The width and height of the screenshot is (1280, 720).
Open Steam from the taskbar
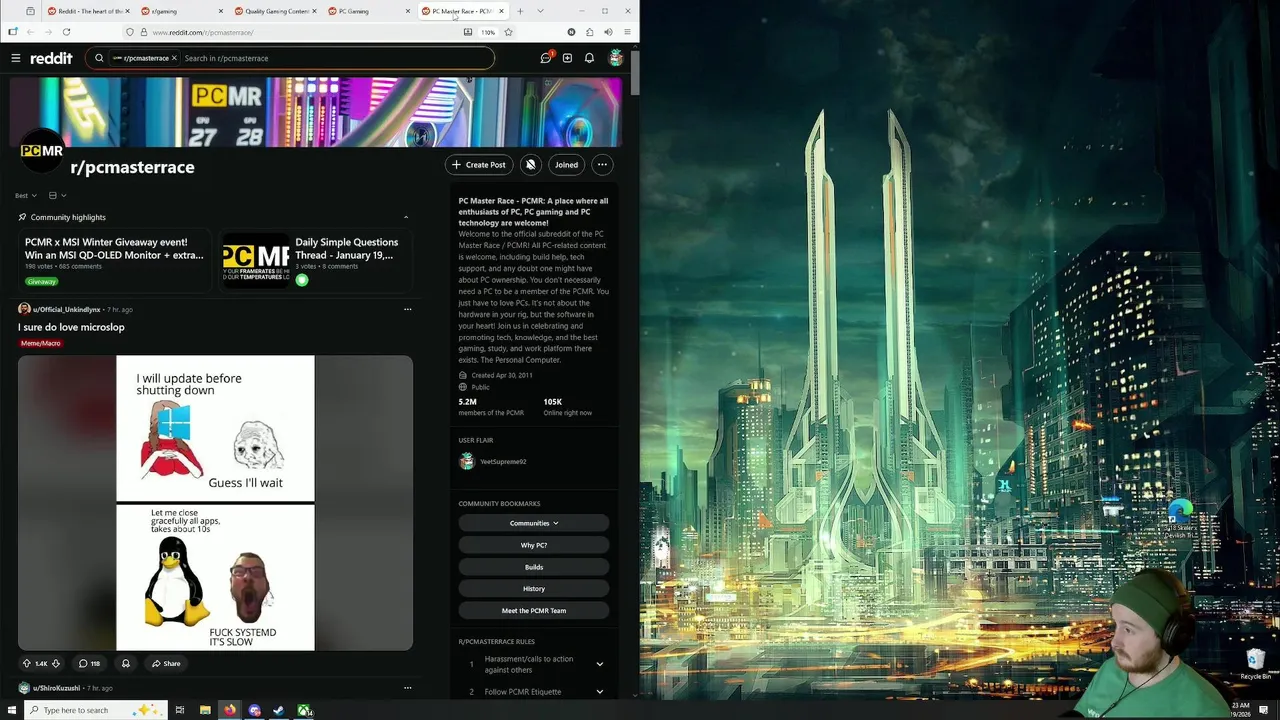(x=279, y=710)
